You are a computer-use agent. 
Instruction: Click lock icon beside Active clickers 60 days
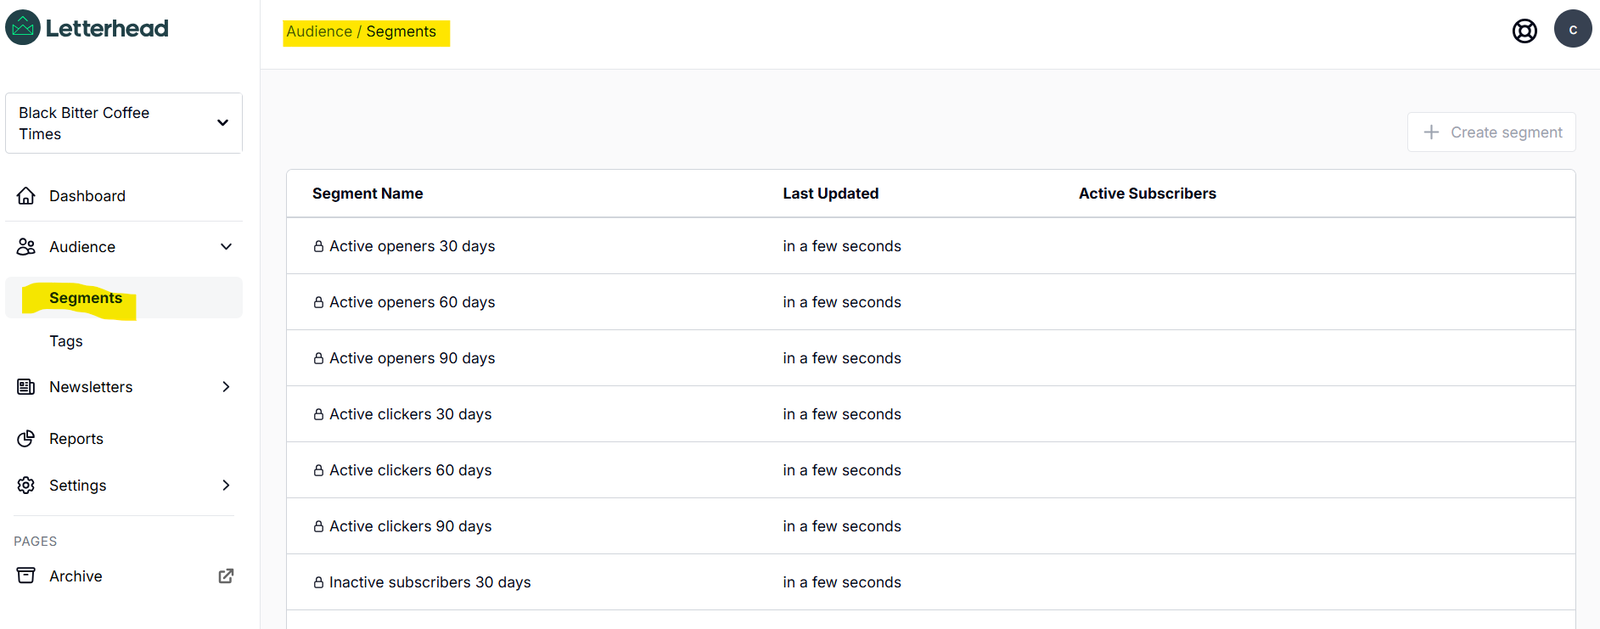pos(318,470)
